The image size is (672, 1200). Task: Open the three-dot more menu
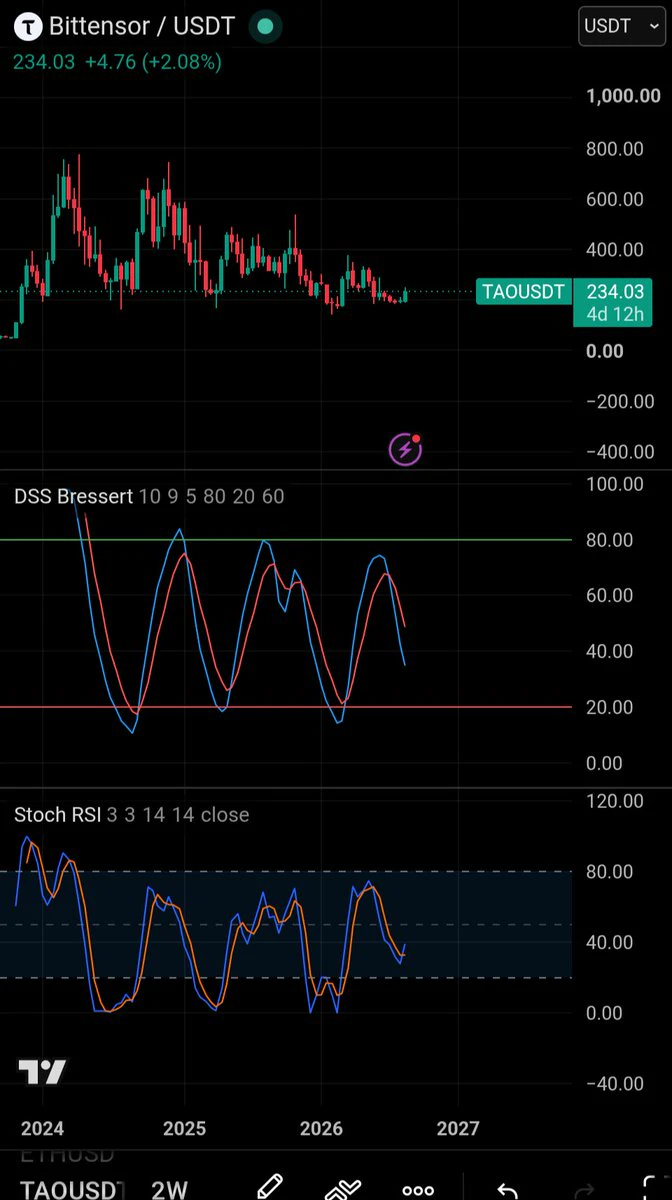tap(418, 1190)
